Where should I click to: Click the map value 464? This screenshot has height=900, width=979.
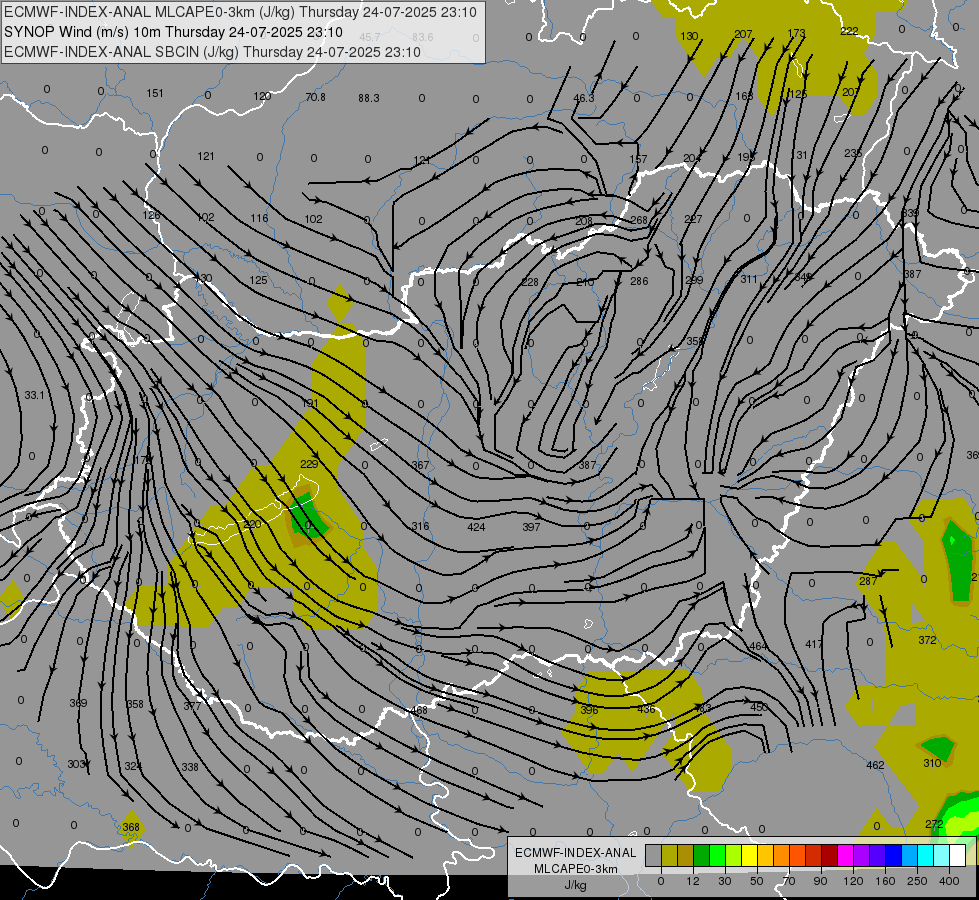(758, 646)
